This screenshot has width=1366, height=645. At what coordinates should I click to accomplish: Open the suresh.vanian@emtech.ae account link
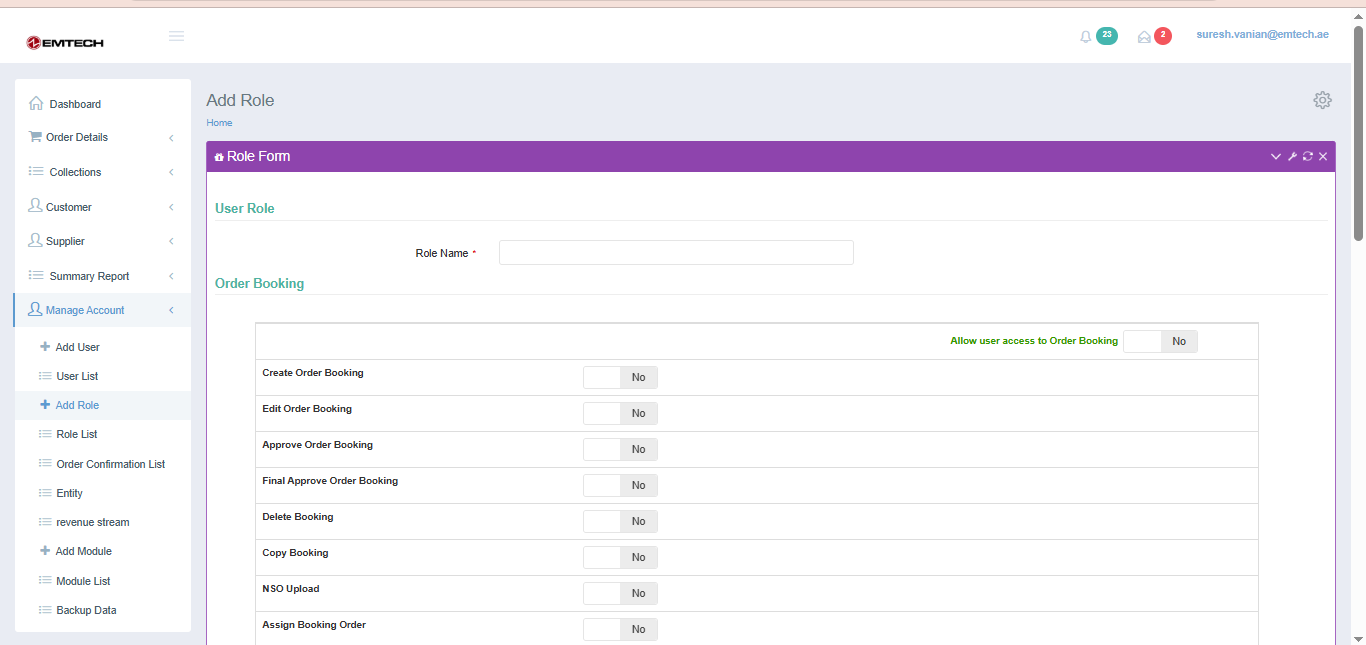1262,35
